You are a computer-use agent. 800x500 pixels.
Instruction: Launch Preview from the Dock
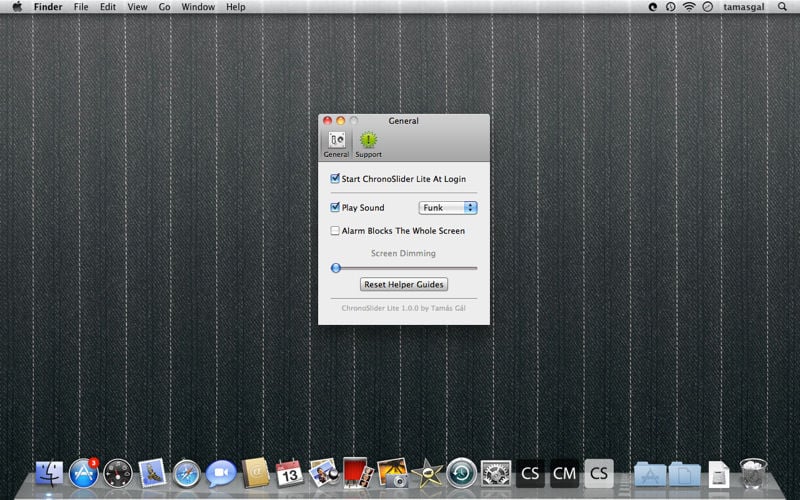[323, 472]
